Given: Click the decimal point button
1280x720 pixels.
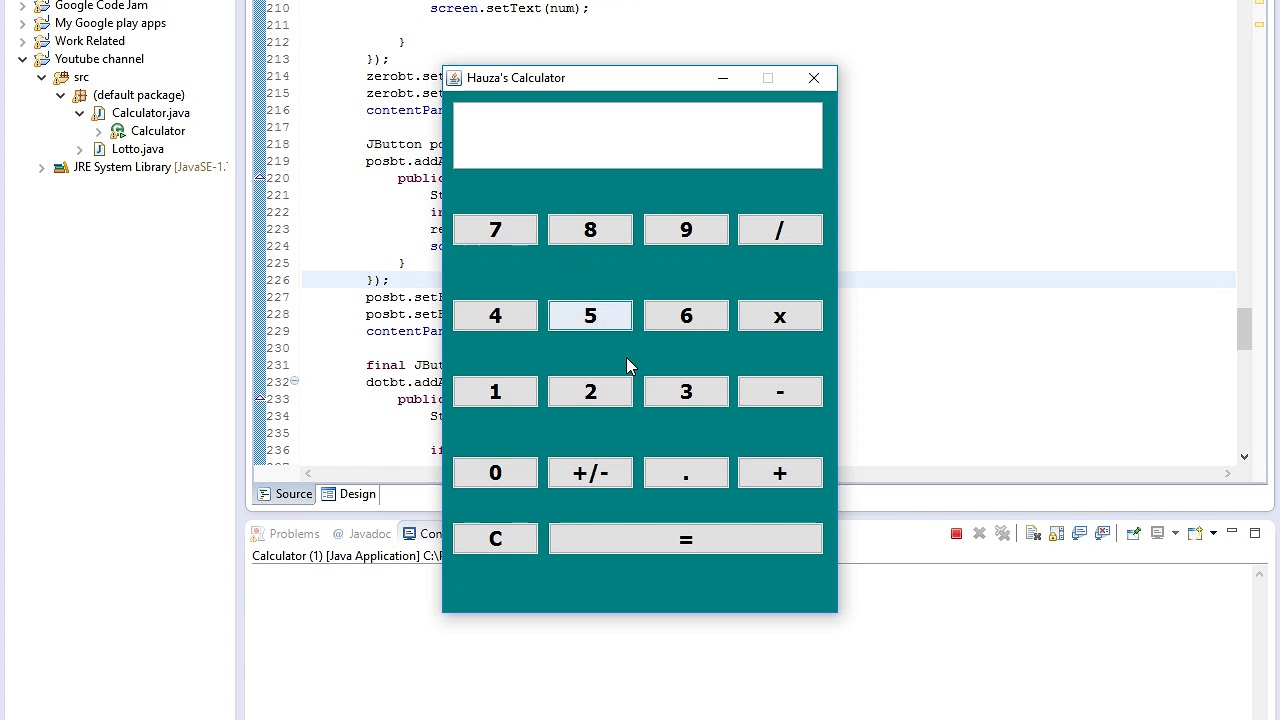Looking at the screenshot, I should 686,473.
